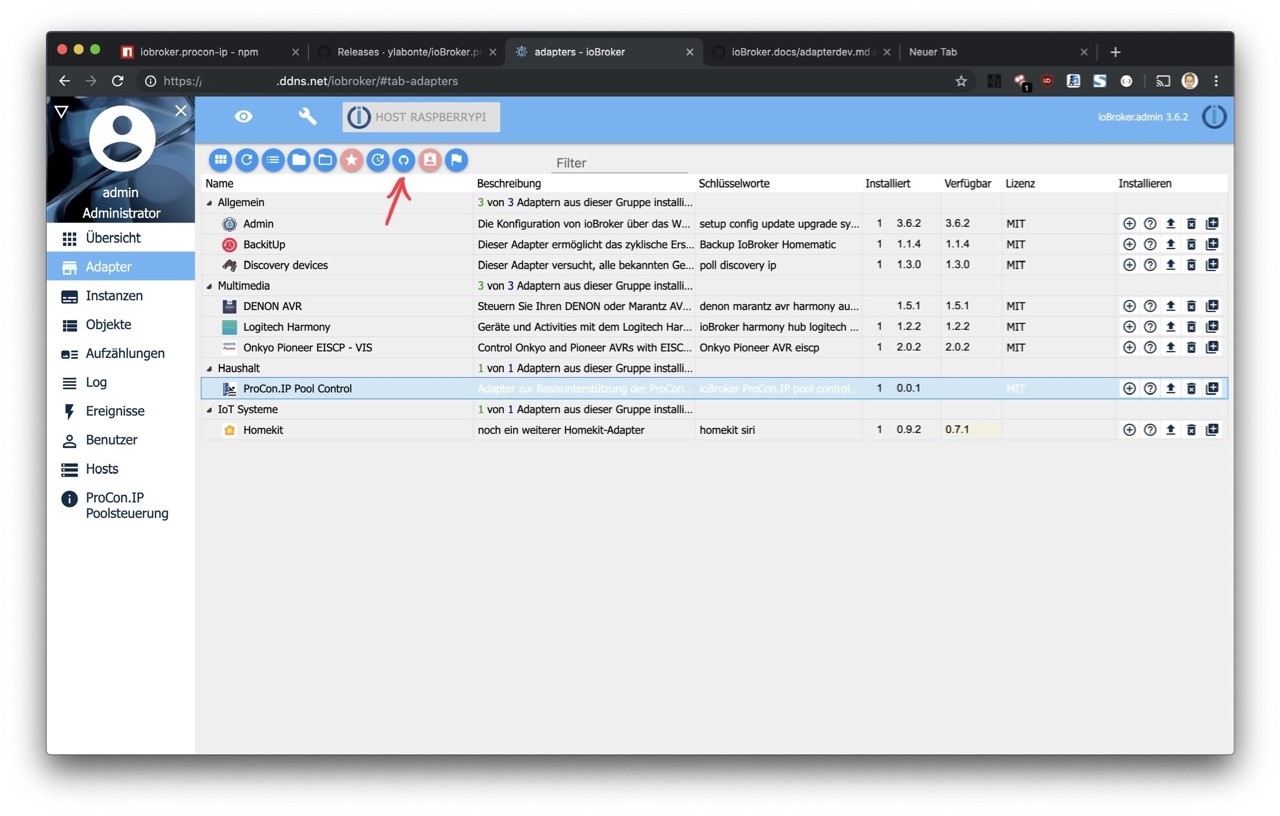Click the Verfügbar column header
The height and width of the screenshot is (816, 1280).
point(967,183)
